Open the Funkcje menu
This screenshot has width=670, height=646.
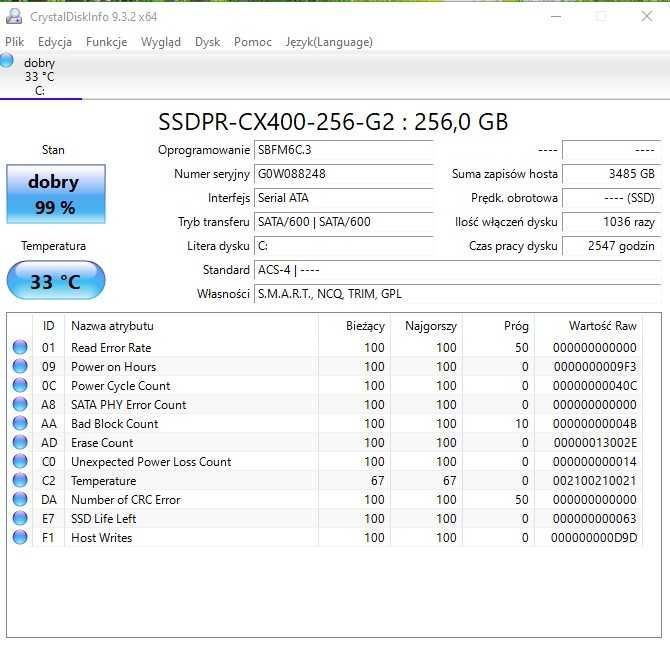[106, 42]
